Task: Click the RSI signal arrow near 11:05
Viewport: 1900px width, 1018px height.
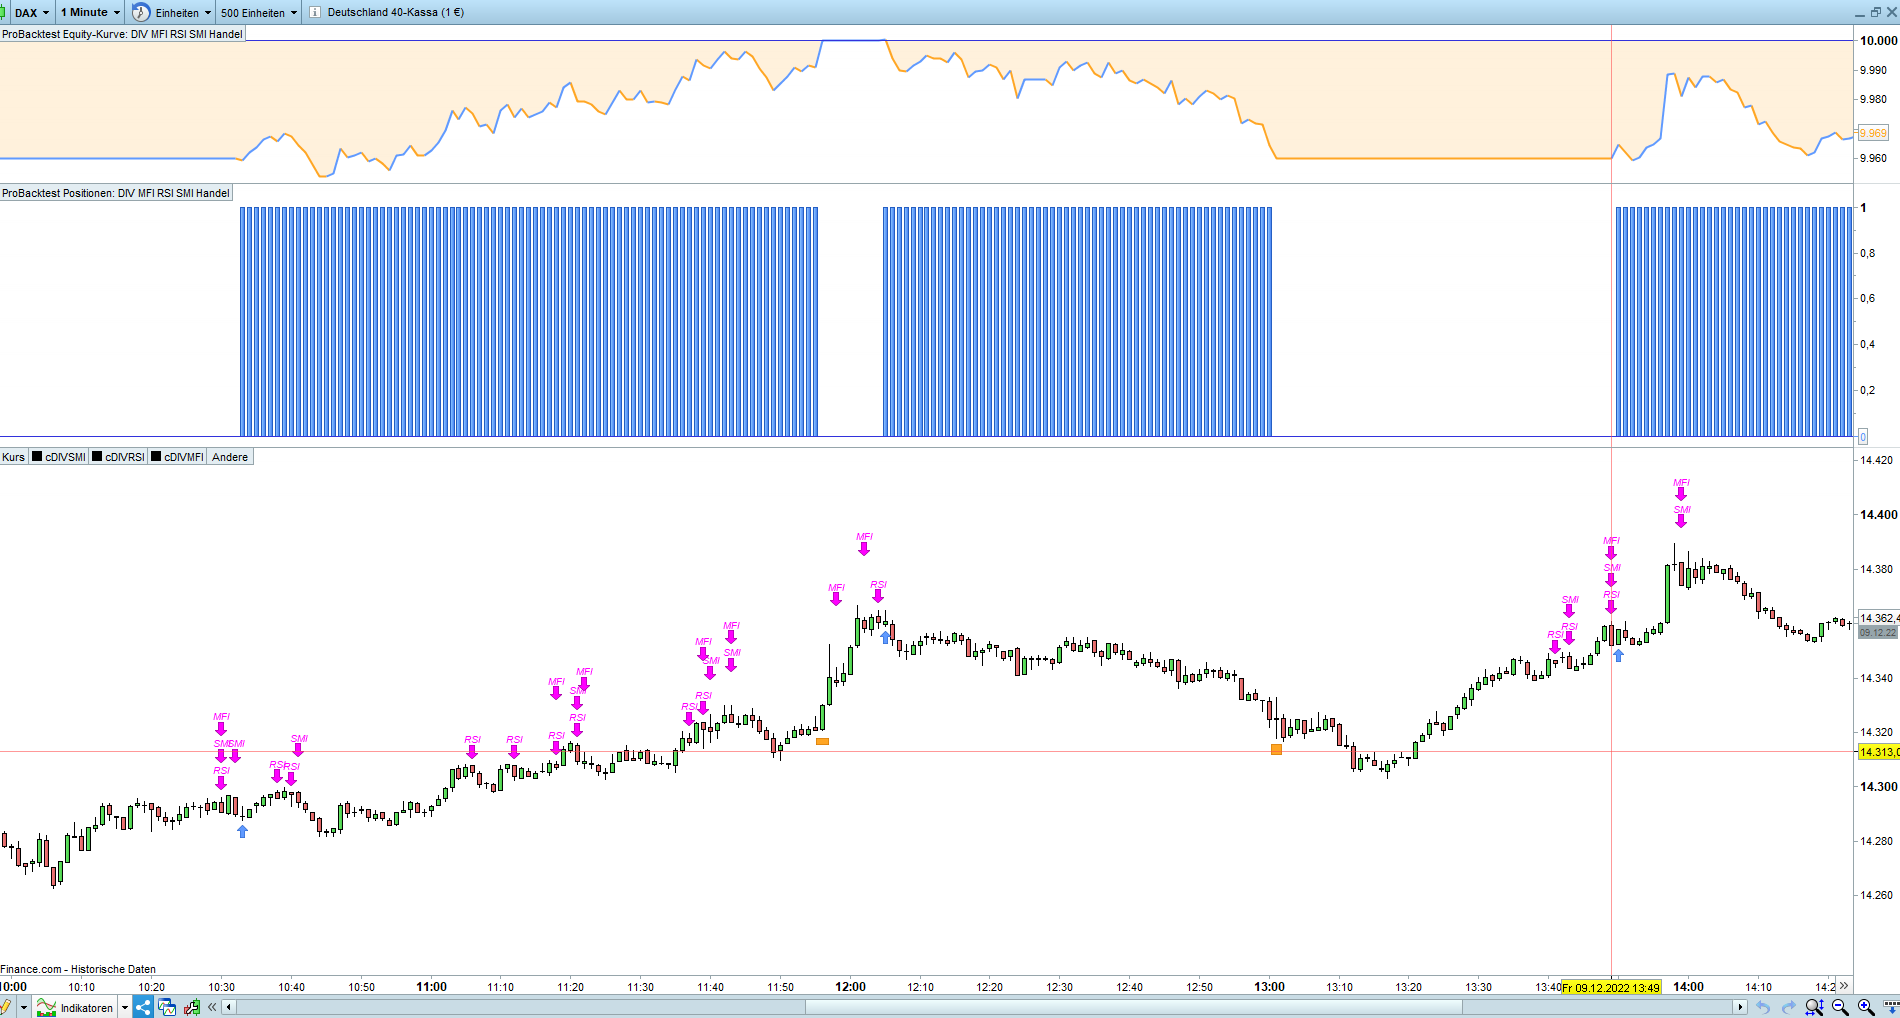Action: point(472,751)
